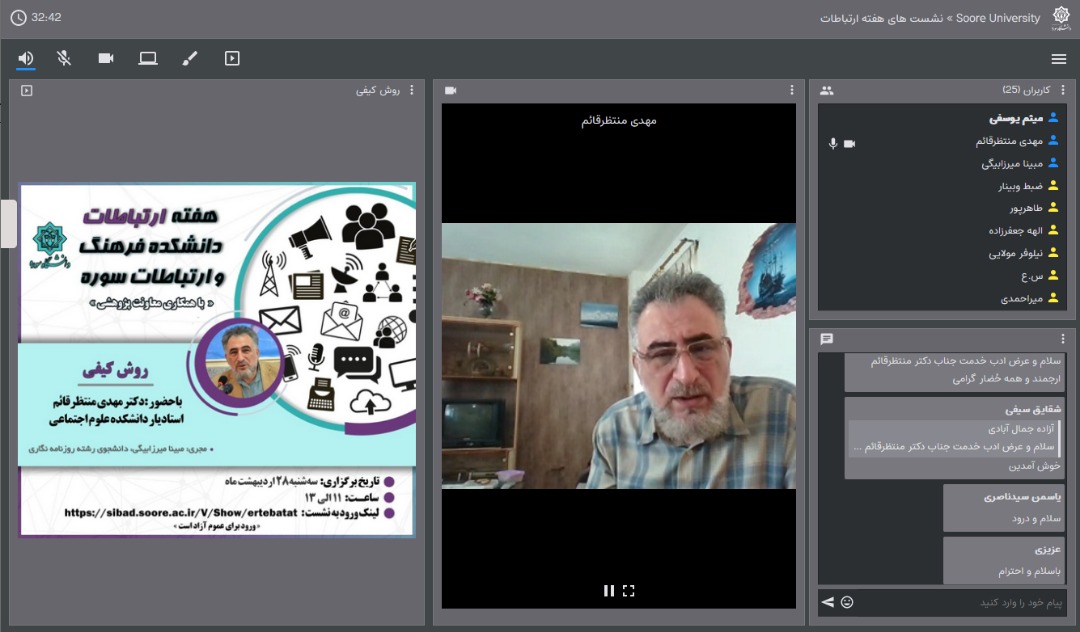Click the presentation panel play-box icon

pyautogui.click(x=27, y=90)
